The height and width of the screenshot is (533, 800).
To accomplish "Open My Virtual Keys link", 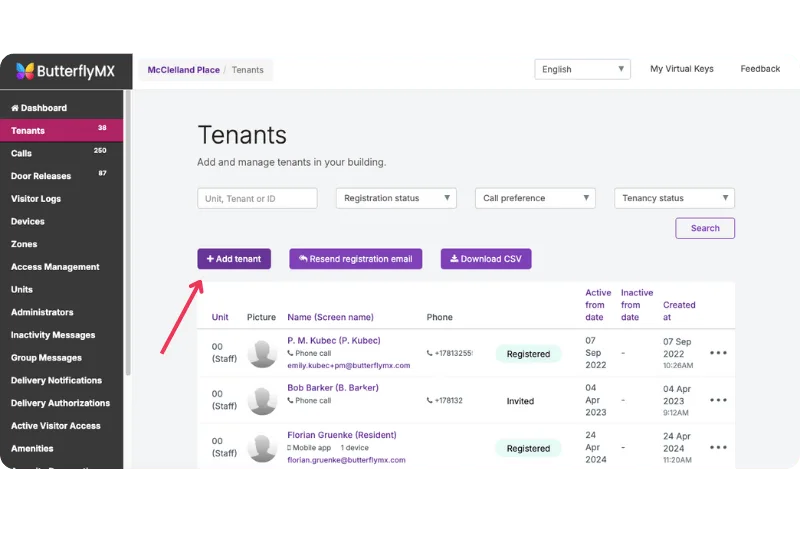I will pyautogui.click(x=682, y=69).
